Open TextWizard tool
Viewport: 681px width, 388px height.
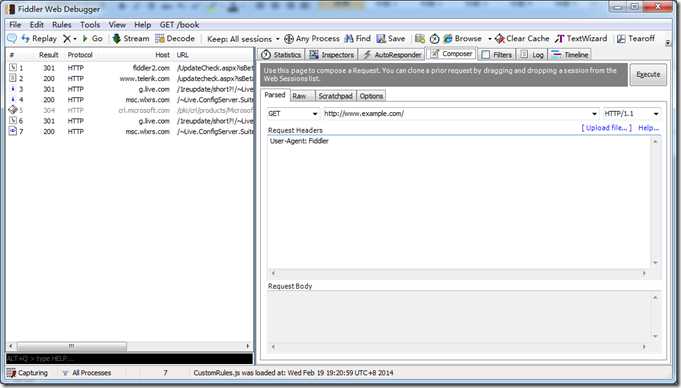(581, 39)
